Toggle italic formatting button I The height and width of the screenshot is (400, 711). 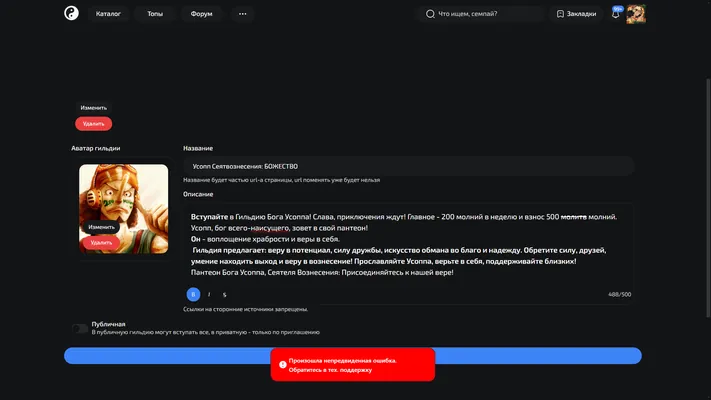tap(209, 294)
